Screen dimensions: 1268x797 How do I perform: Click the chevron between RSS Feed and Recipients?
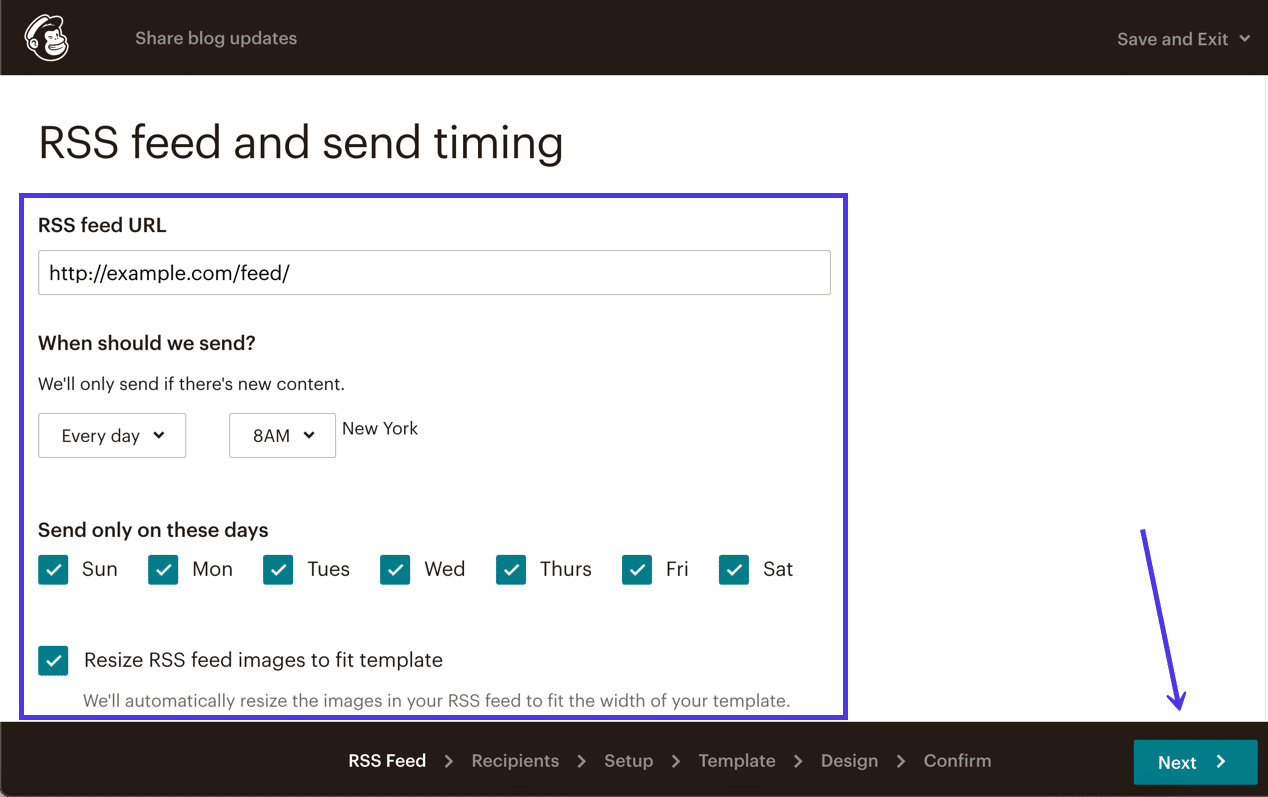tap(448, 761)
